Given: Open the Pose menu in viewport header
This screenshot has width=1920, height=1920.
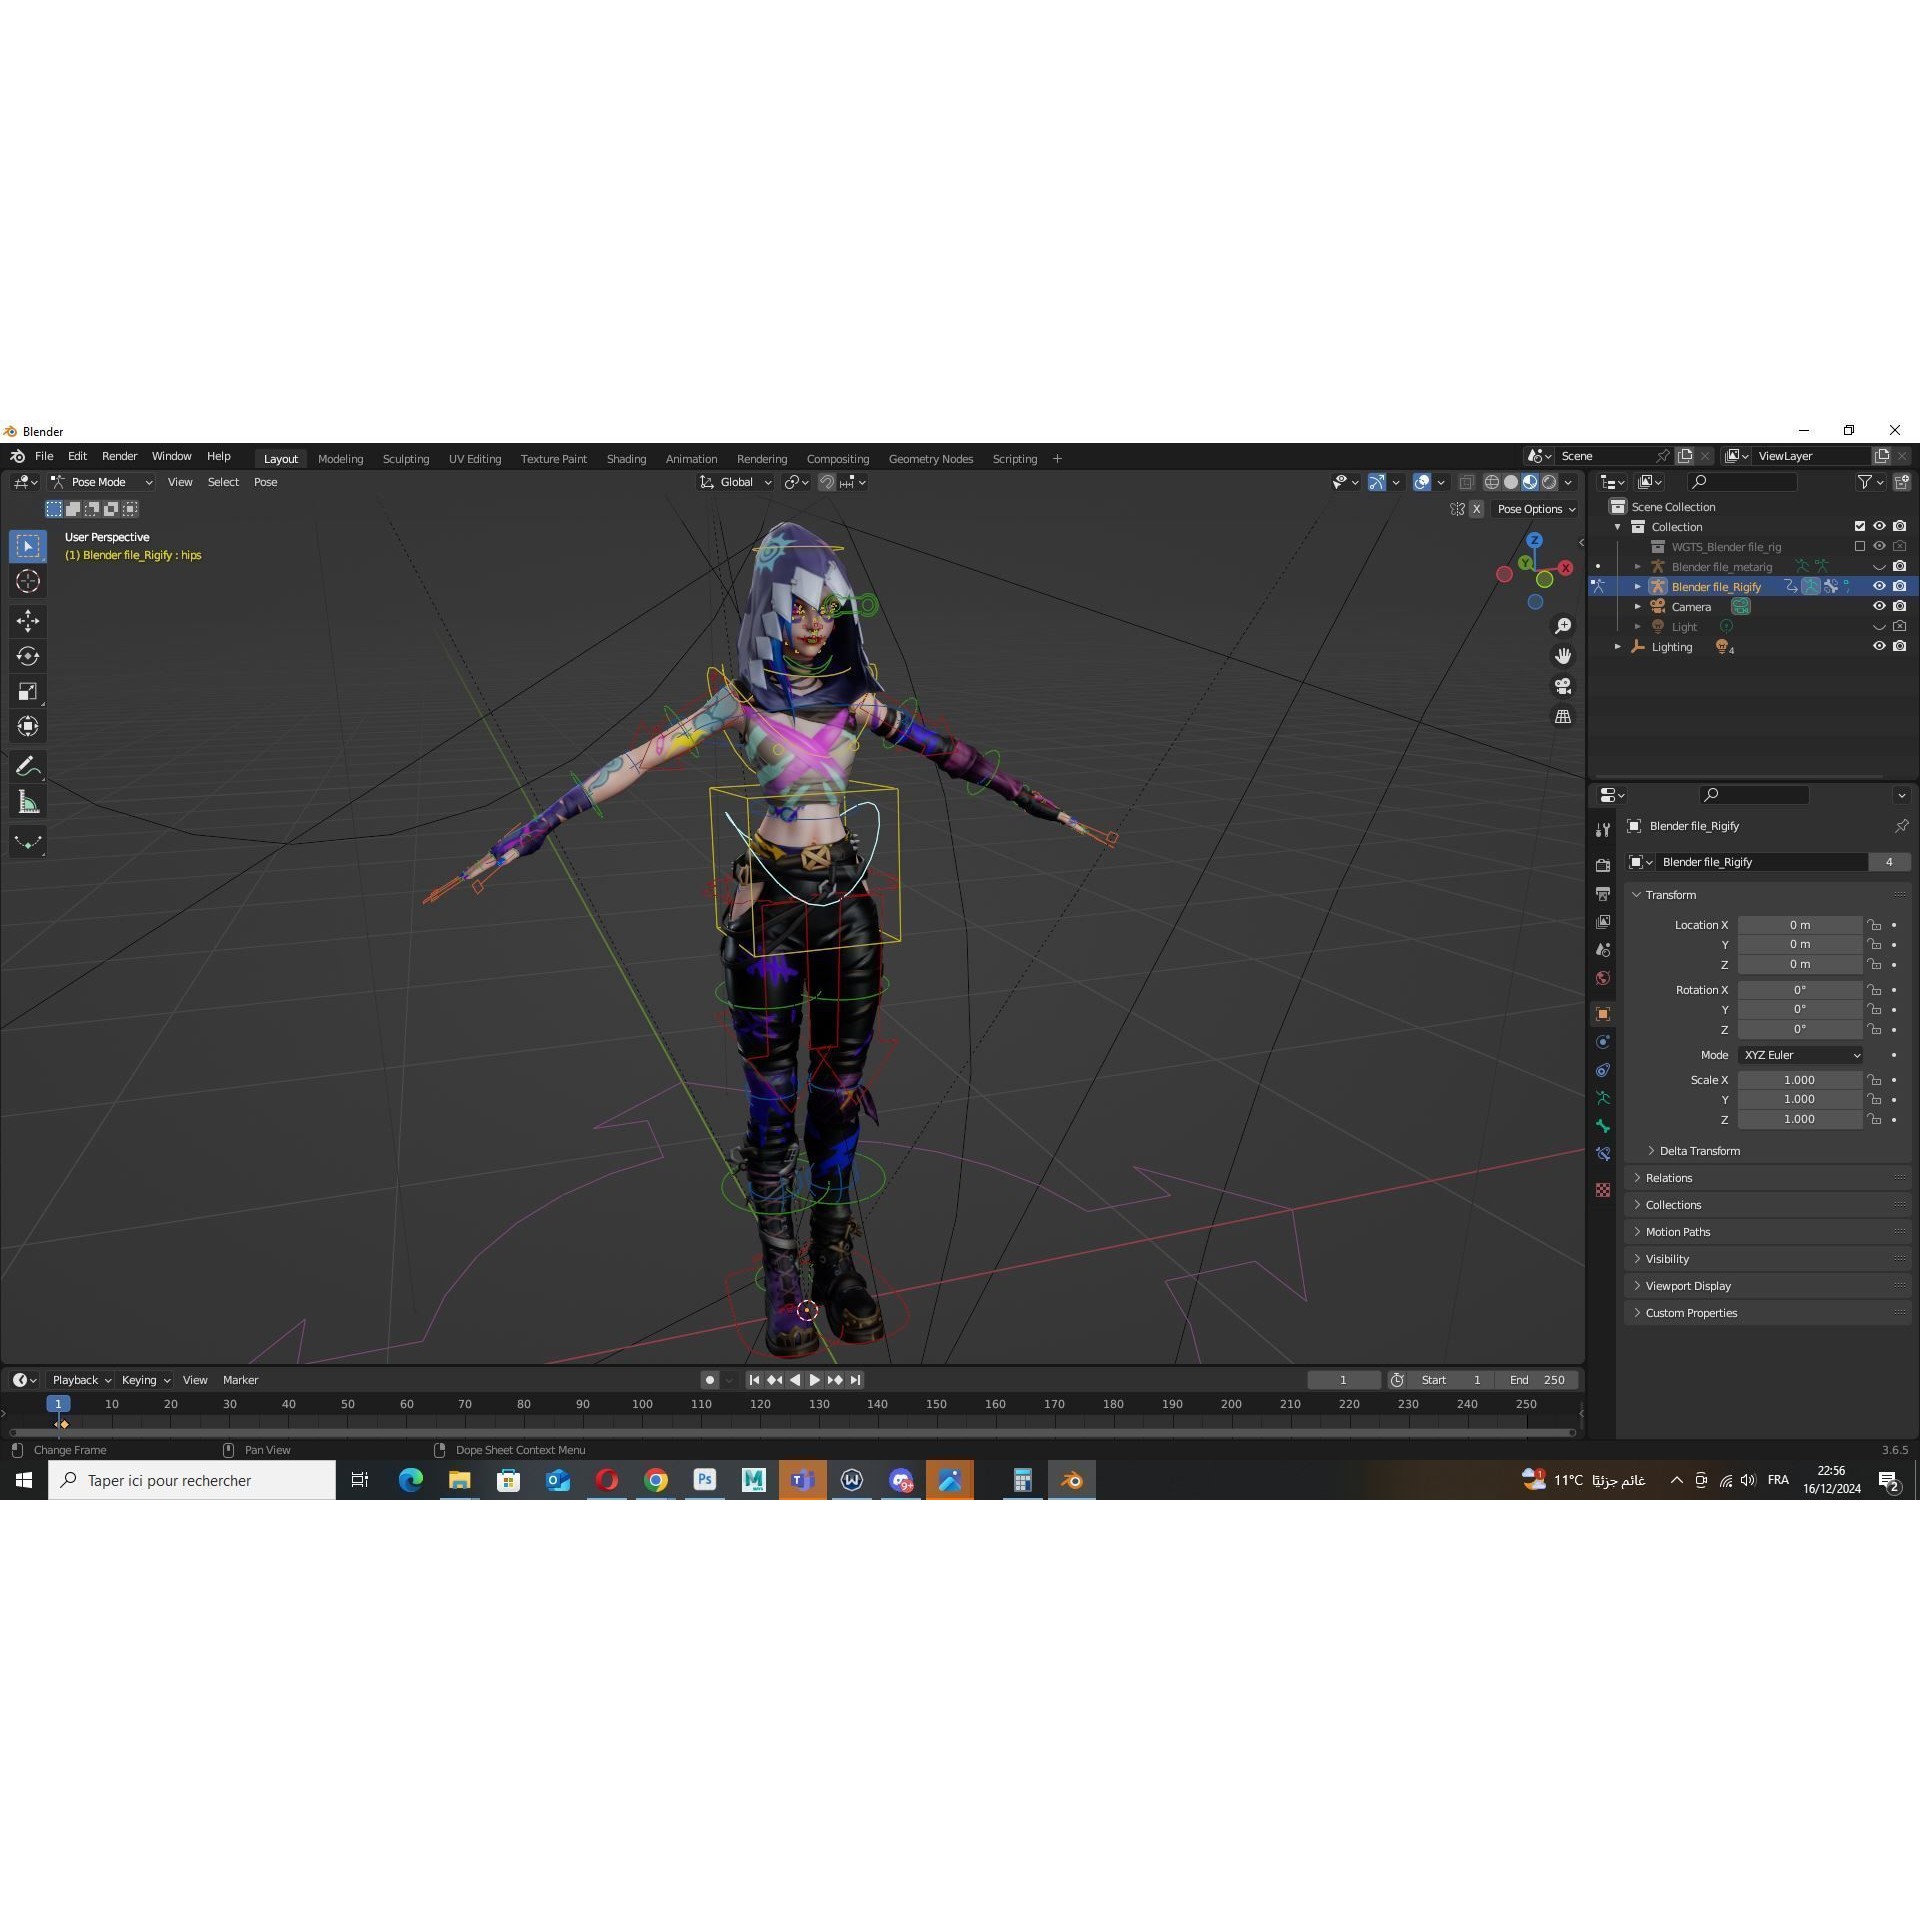Looking at the screenshot, I should pos(265,482).
